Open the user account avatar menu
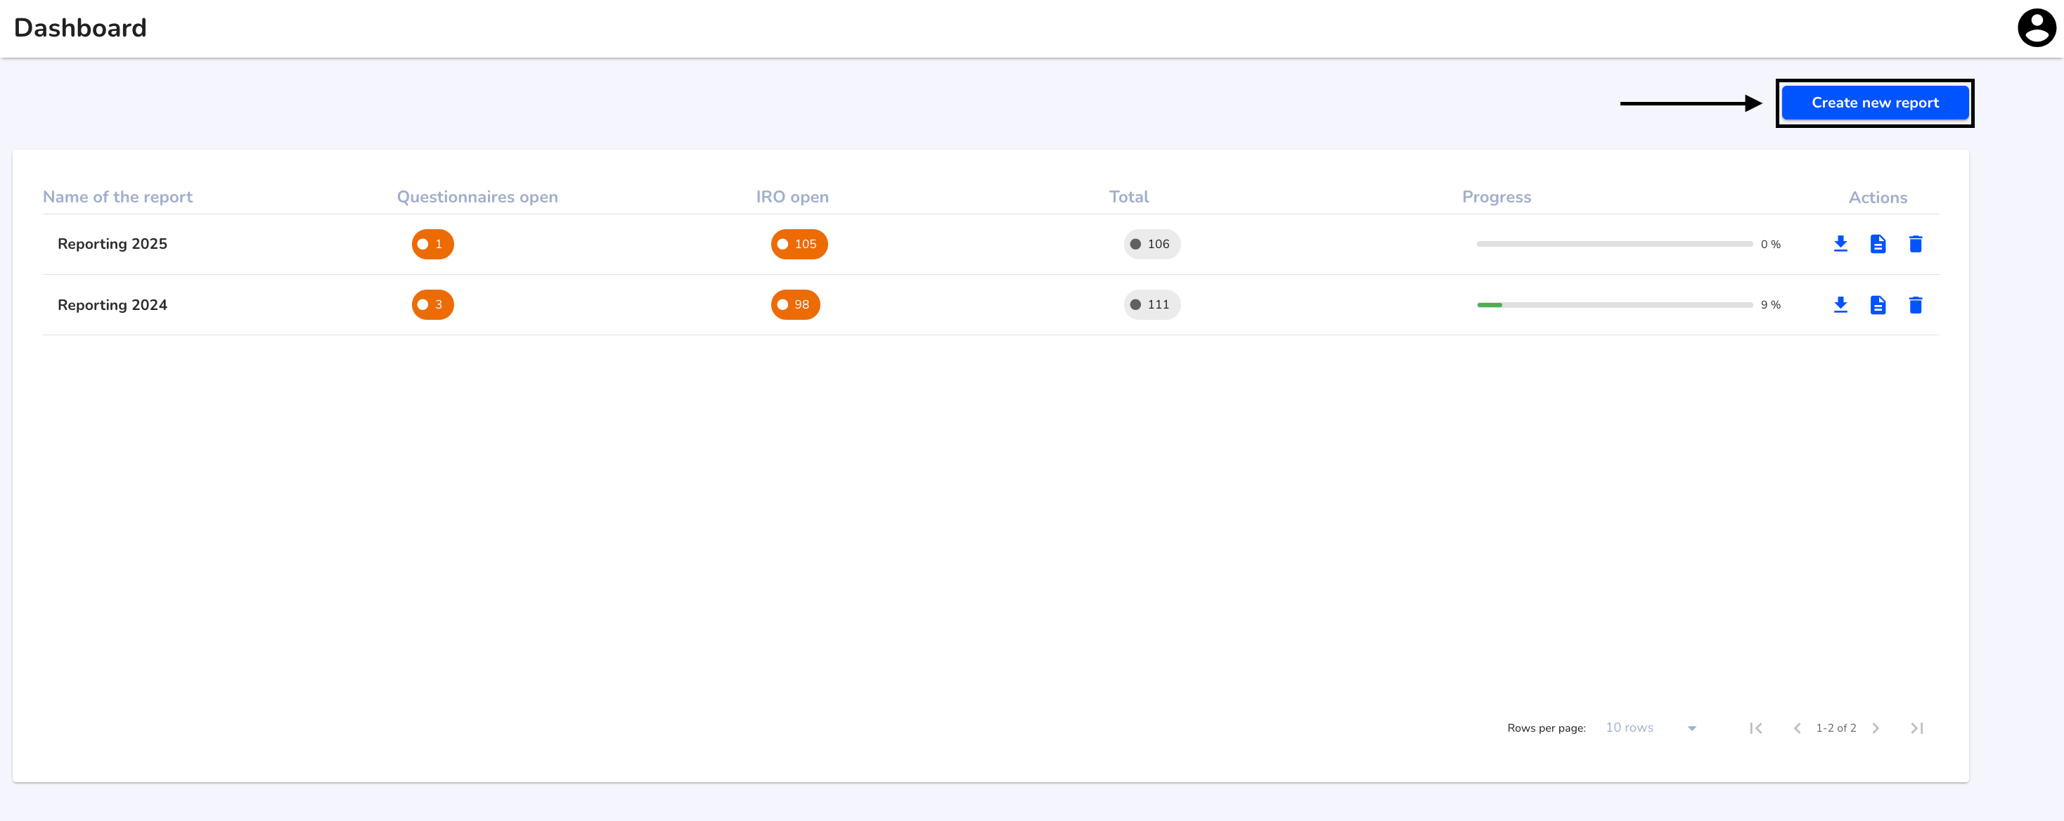The image size is (2064, 821). click(x=2036, y=28)
